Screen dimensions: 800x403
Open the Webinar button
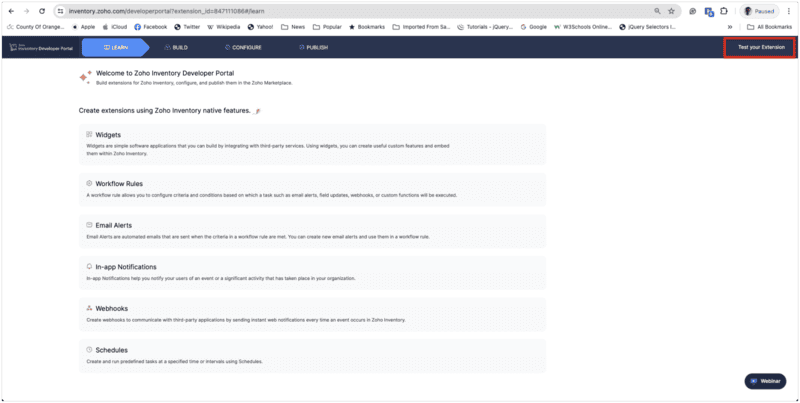[765, 381]
